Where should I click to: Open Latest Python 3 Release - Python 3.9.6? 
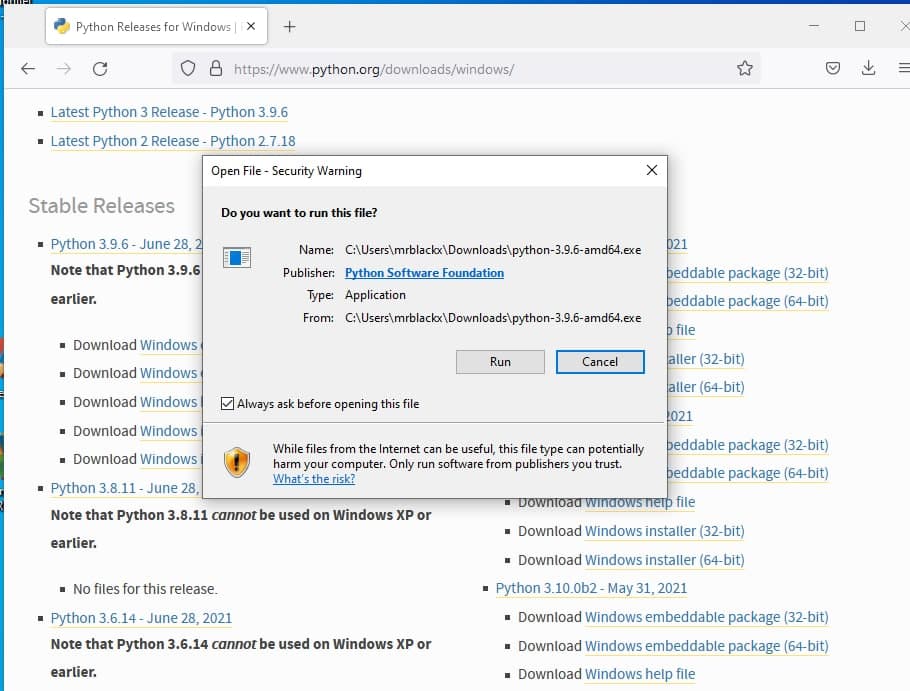(169, 112)
